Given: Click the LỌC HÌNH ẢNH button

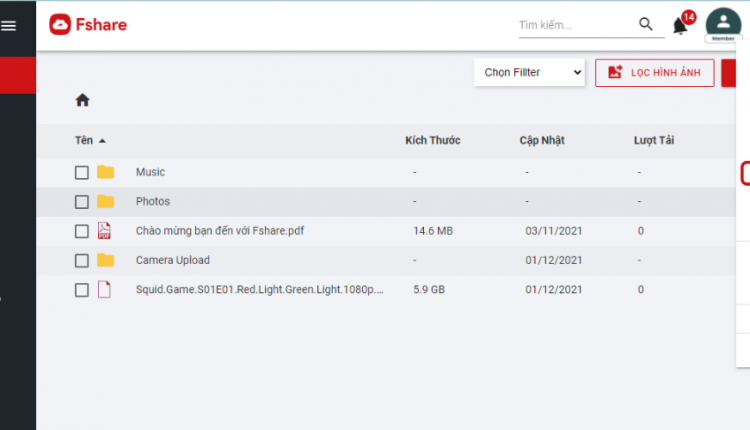Looking at the screenshot, I should (x=655, y=73).
